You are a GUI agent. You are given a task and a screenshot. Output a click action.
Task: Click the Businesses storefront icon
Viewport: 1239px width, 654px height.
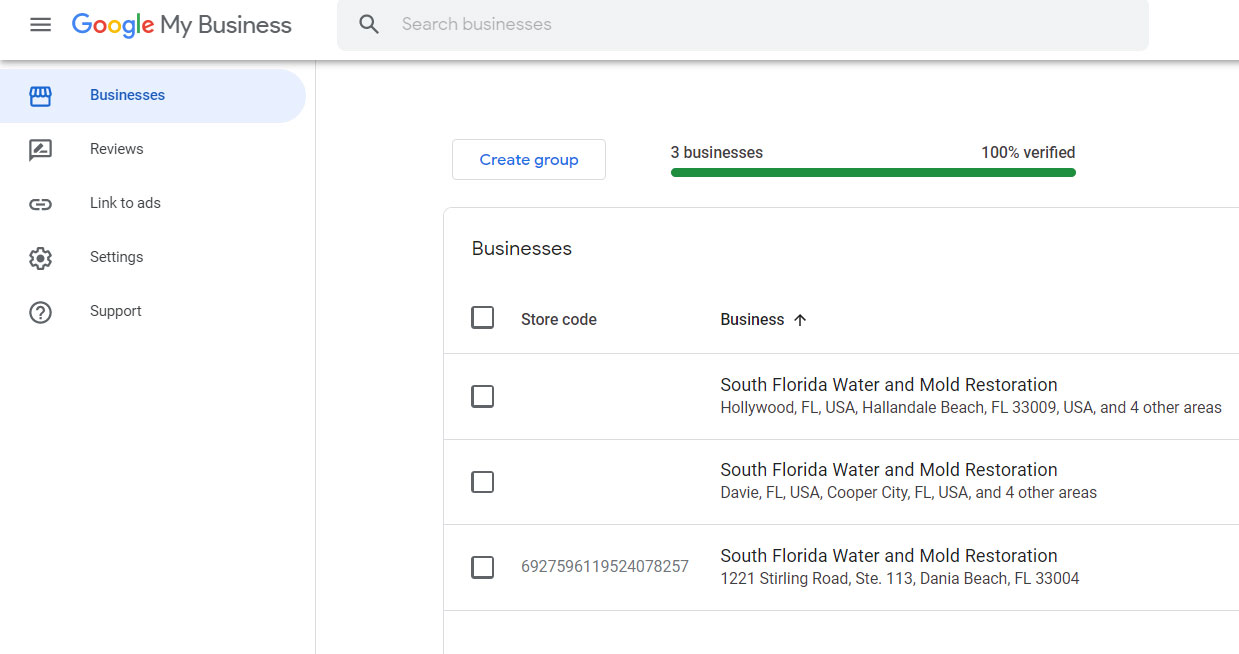(40, 96)
